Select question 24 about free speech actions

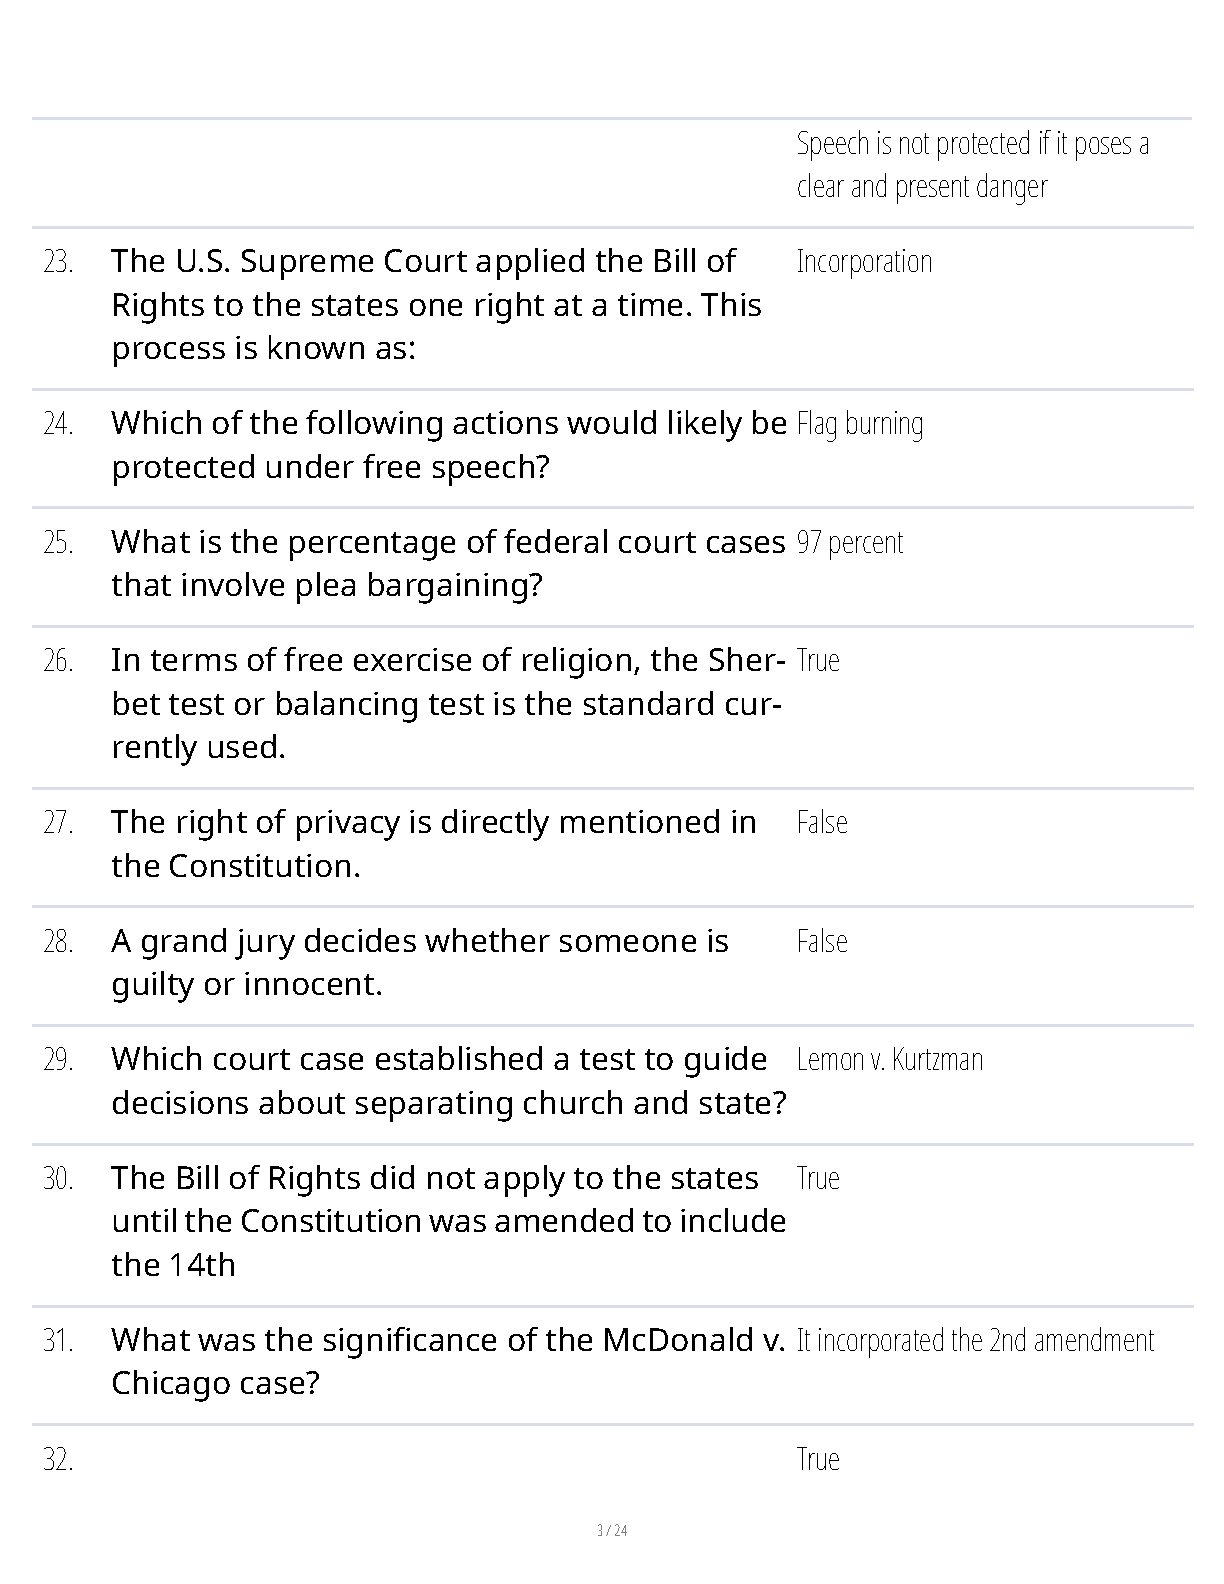pyautogui.click(x=449, y=445)
